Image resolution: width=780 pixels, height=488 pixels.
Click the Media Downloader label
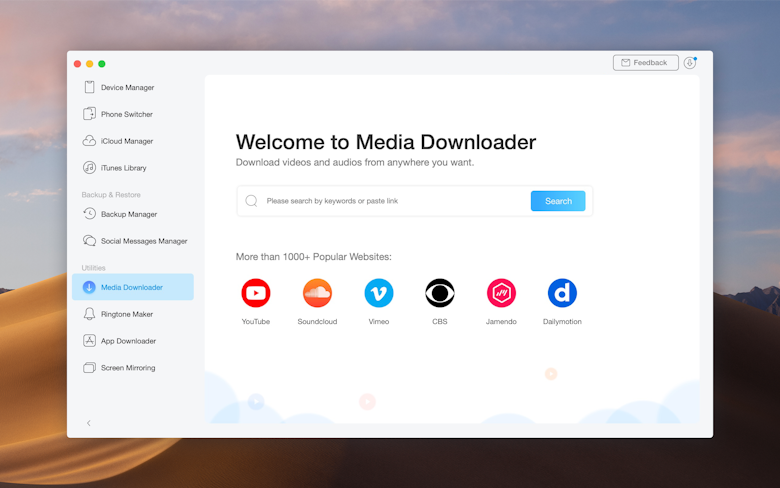point(132,288)
